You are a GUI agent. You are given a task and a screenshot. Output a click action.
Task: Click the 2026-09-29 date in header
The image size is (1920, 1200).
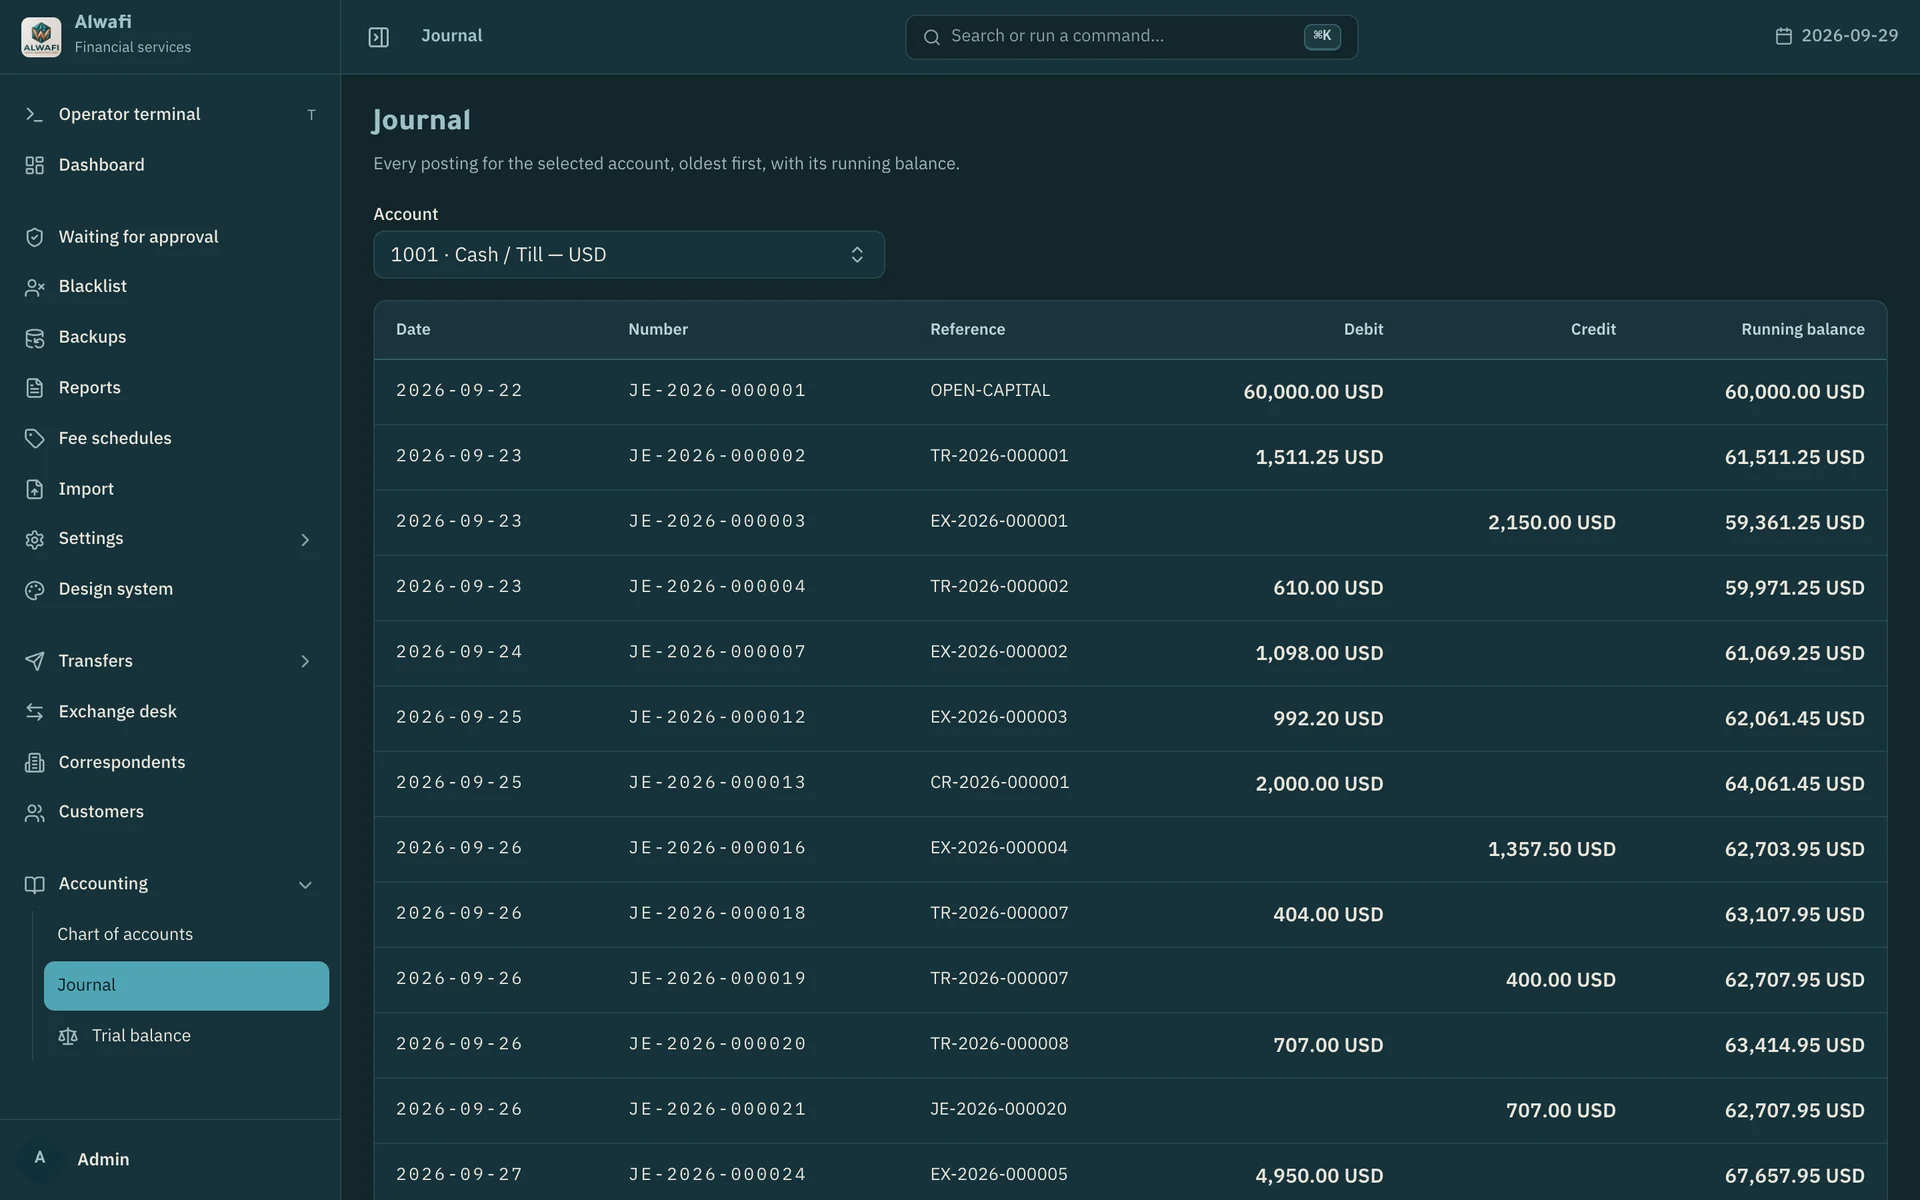(1849, 36)
